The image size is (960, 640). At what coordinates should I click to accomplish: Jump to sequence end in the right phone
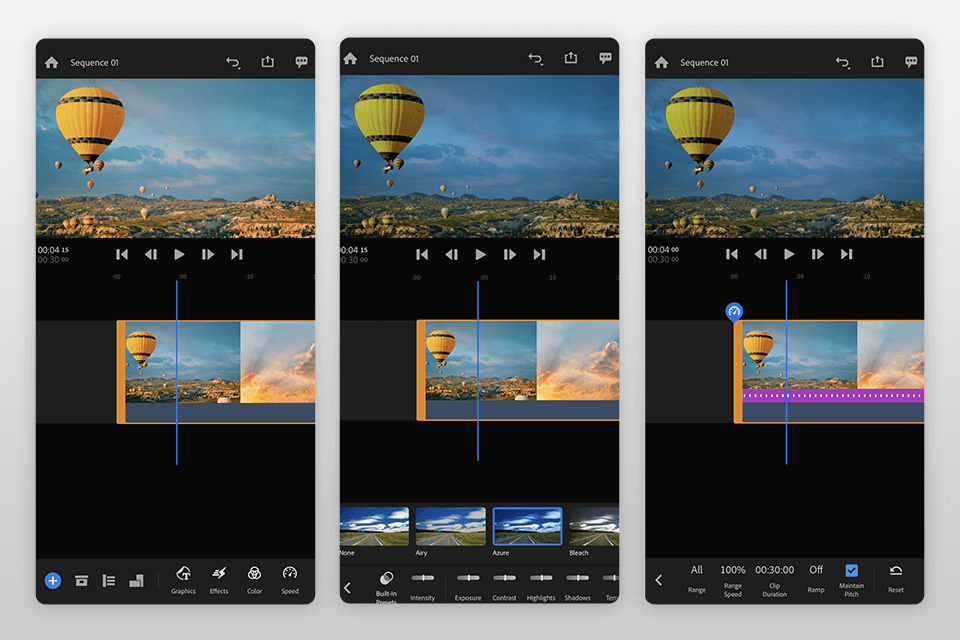coord(847,254)
